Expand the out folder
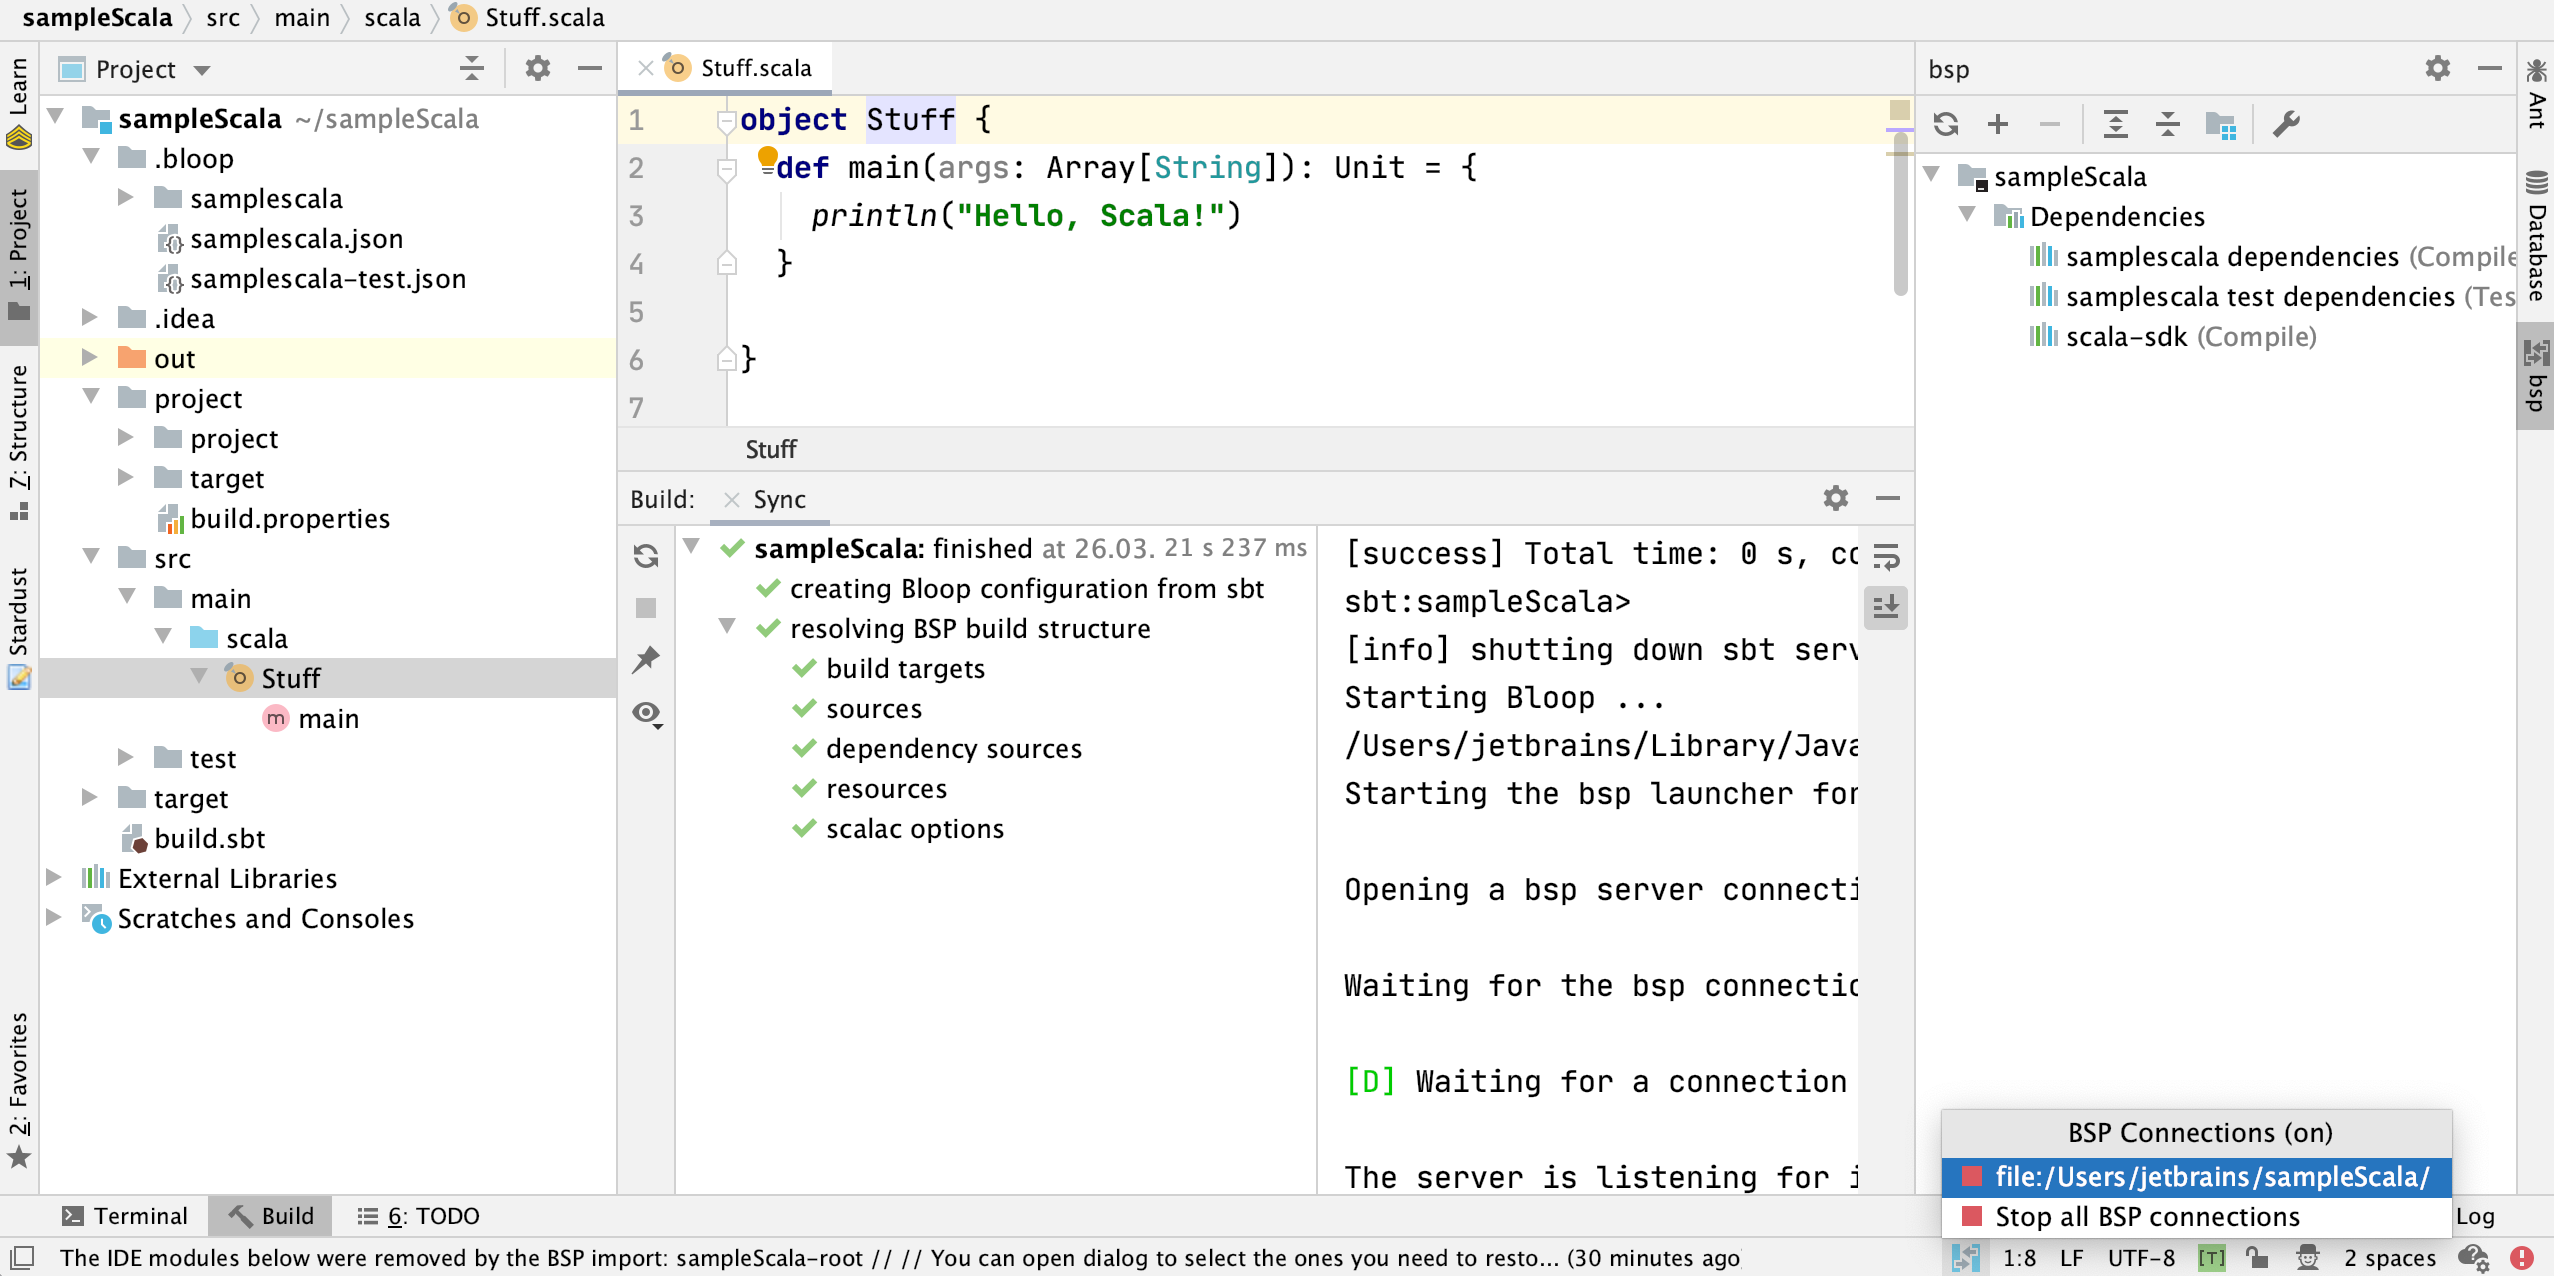The width and height of the screenshot is (2554, 1276). point(89,358)
